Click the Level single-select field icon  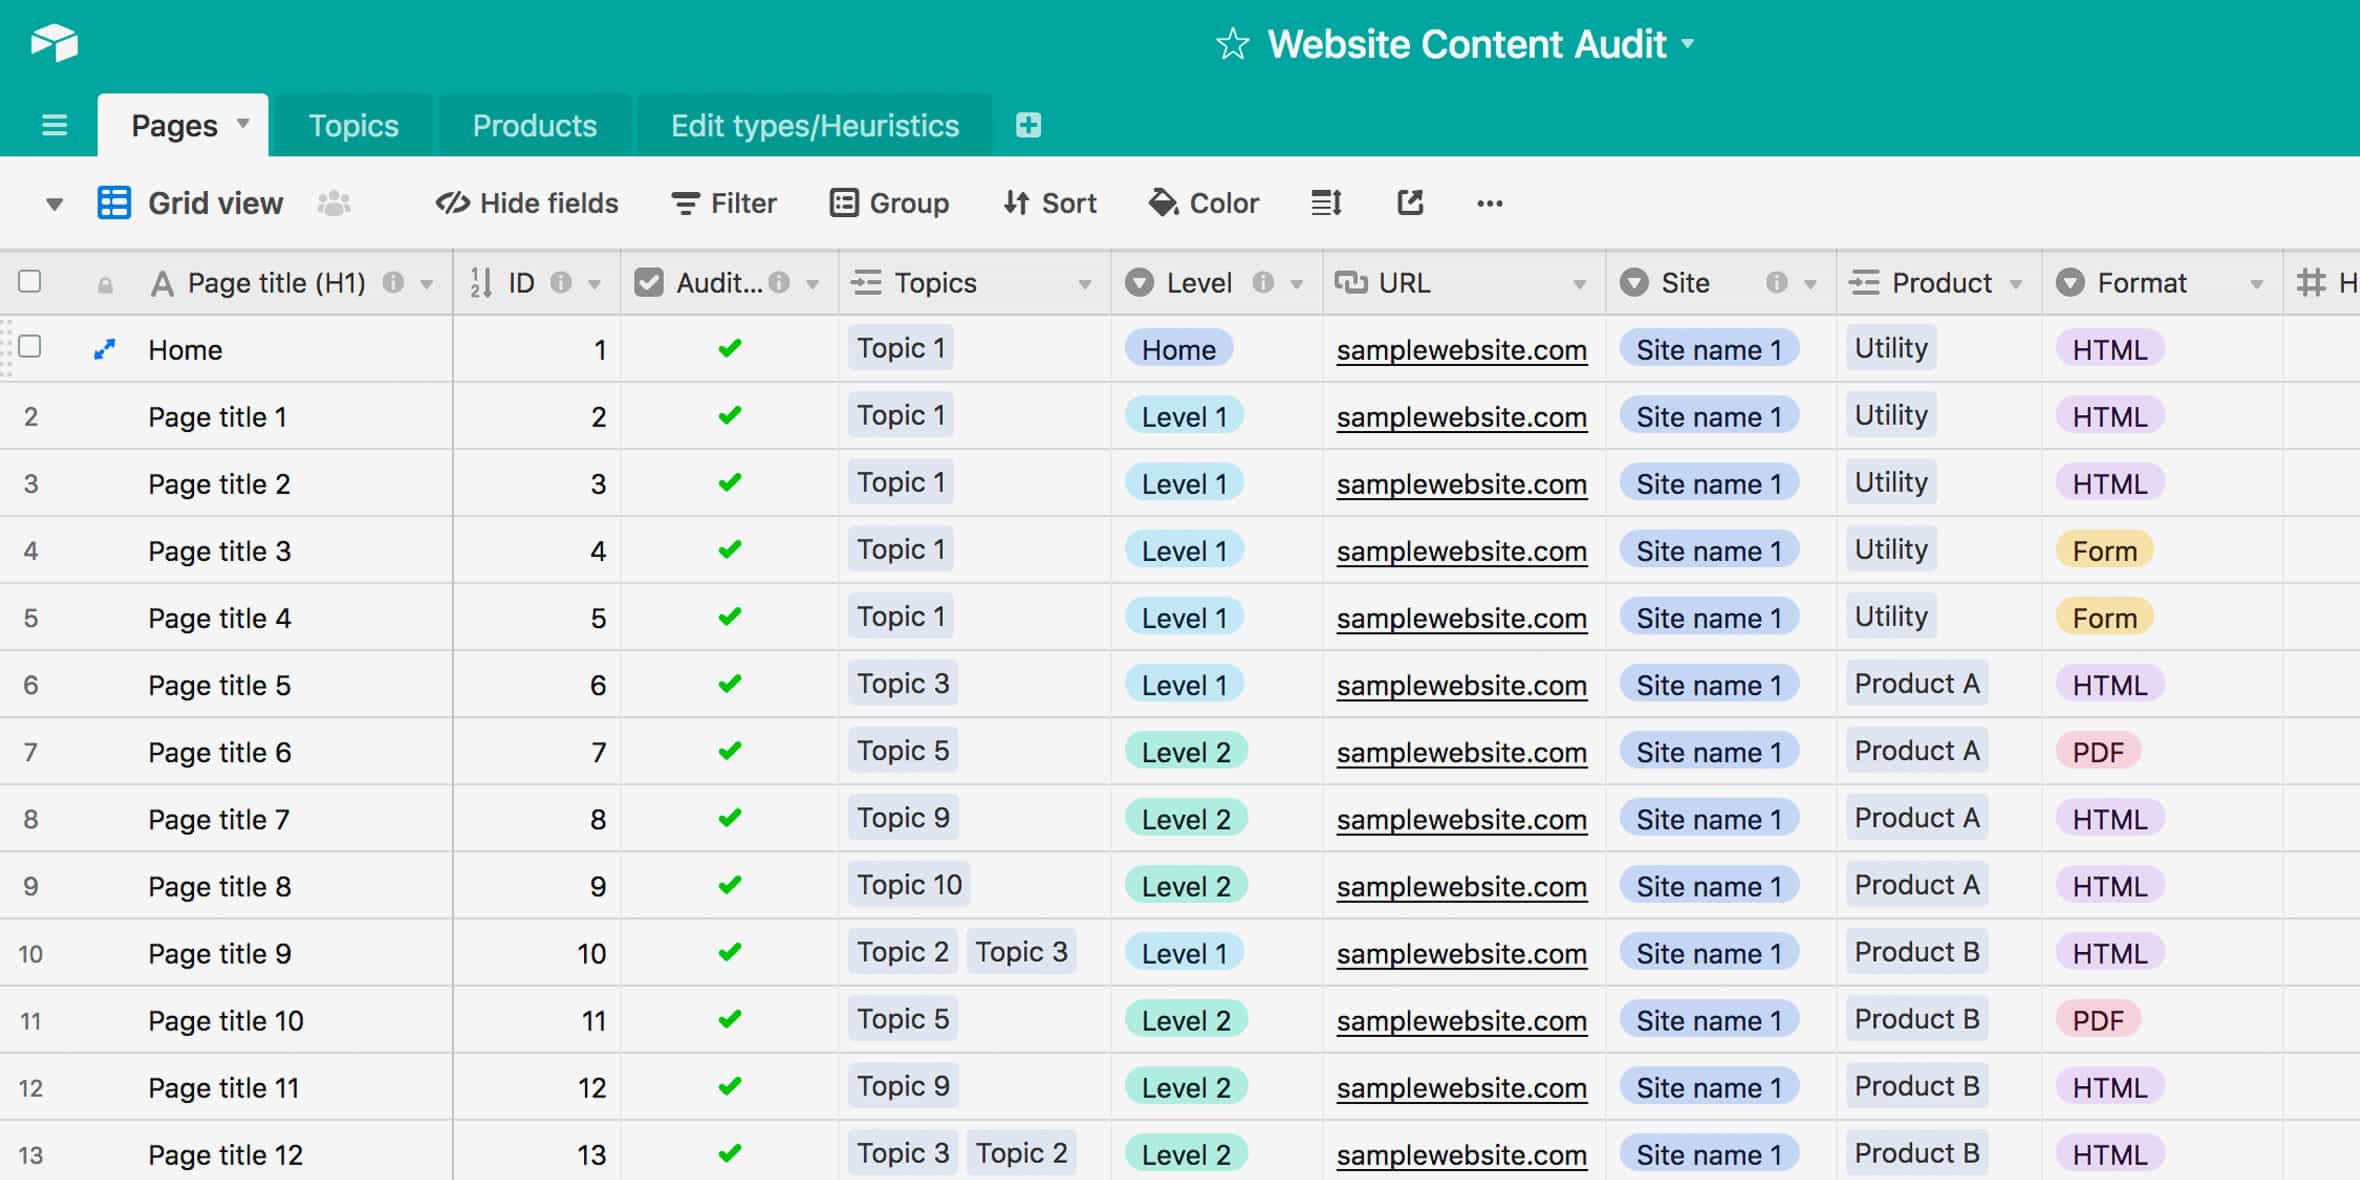1139,283
